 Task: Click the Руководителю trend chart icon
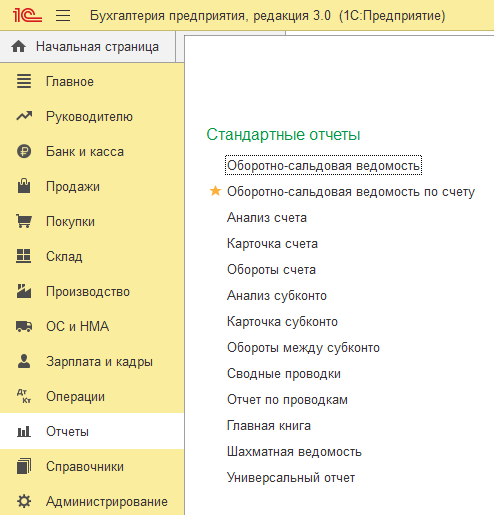click(x=24, y=116)
